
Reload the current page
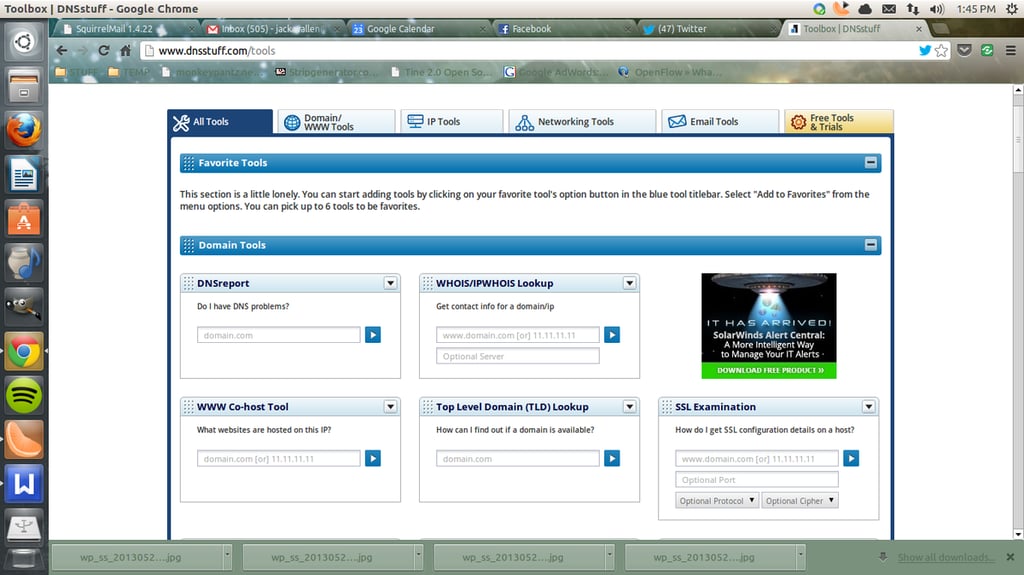[104, 50]
